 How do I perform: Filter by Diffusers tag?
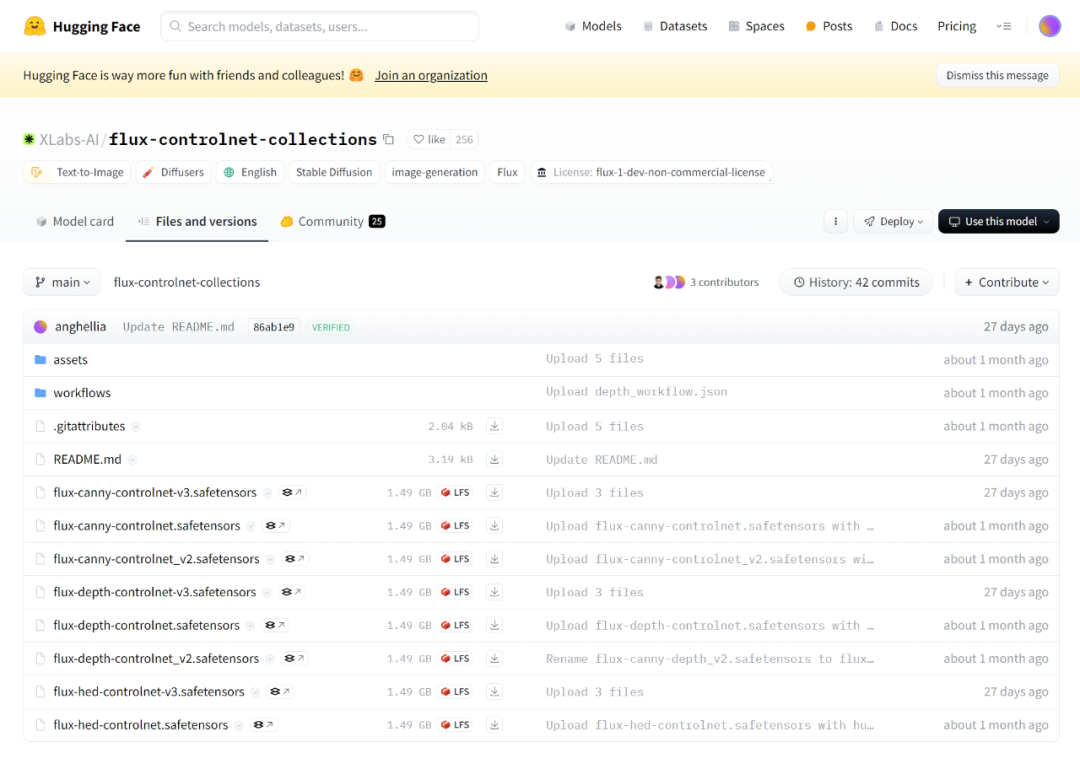(x=173, y=172)
